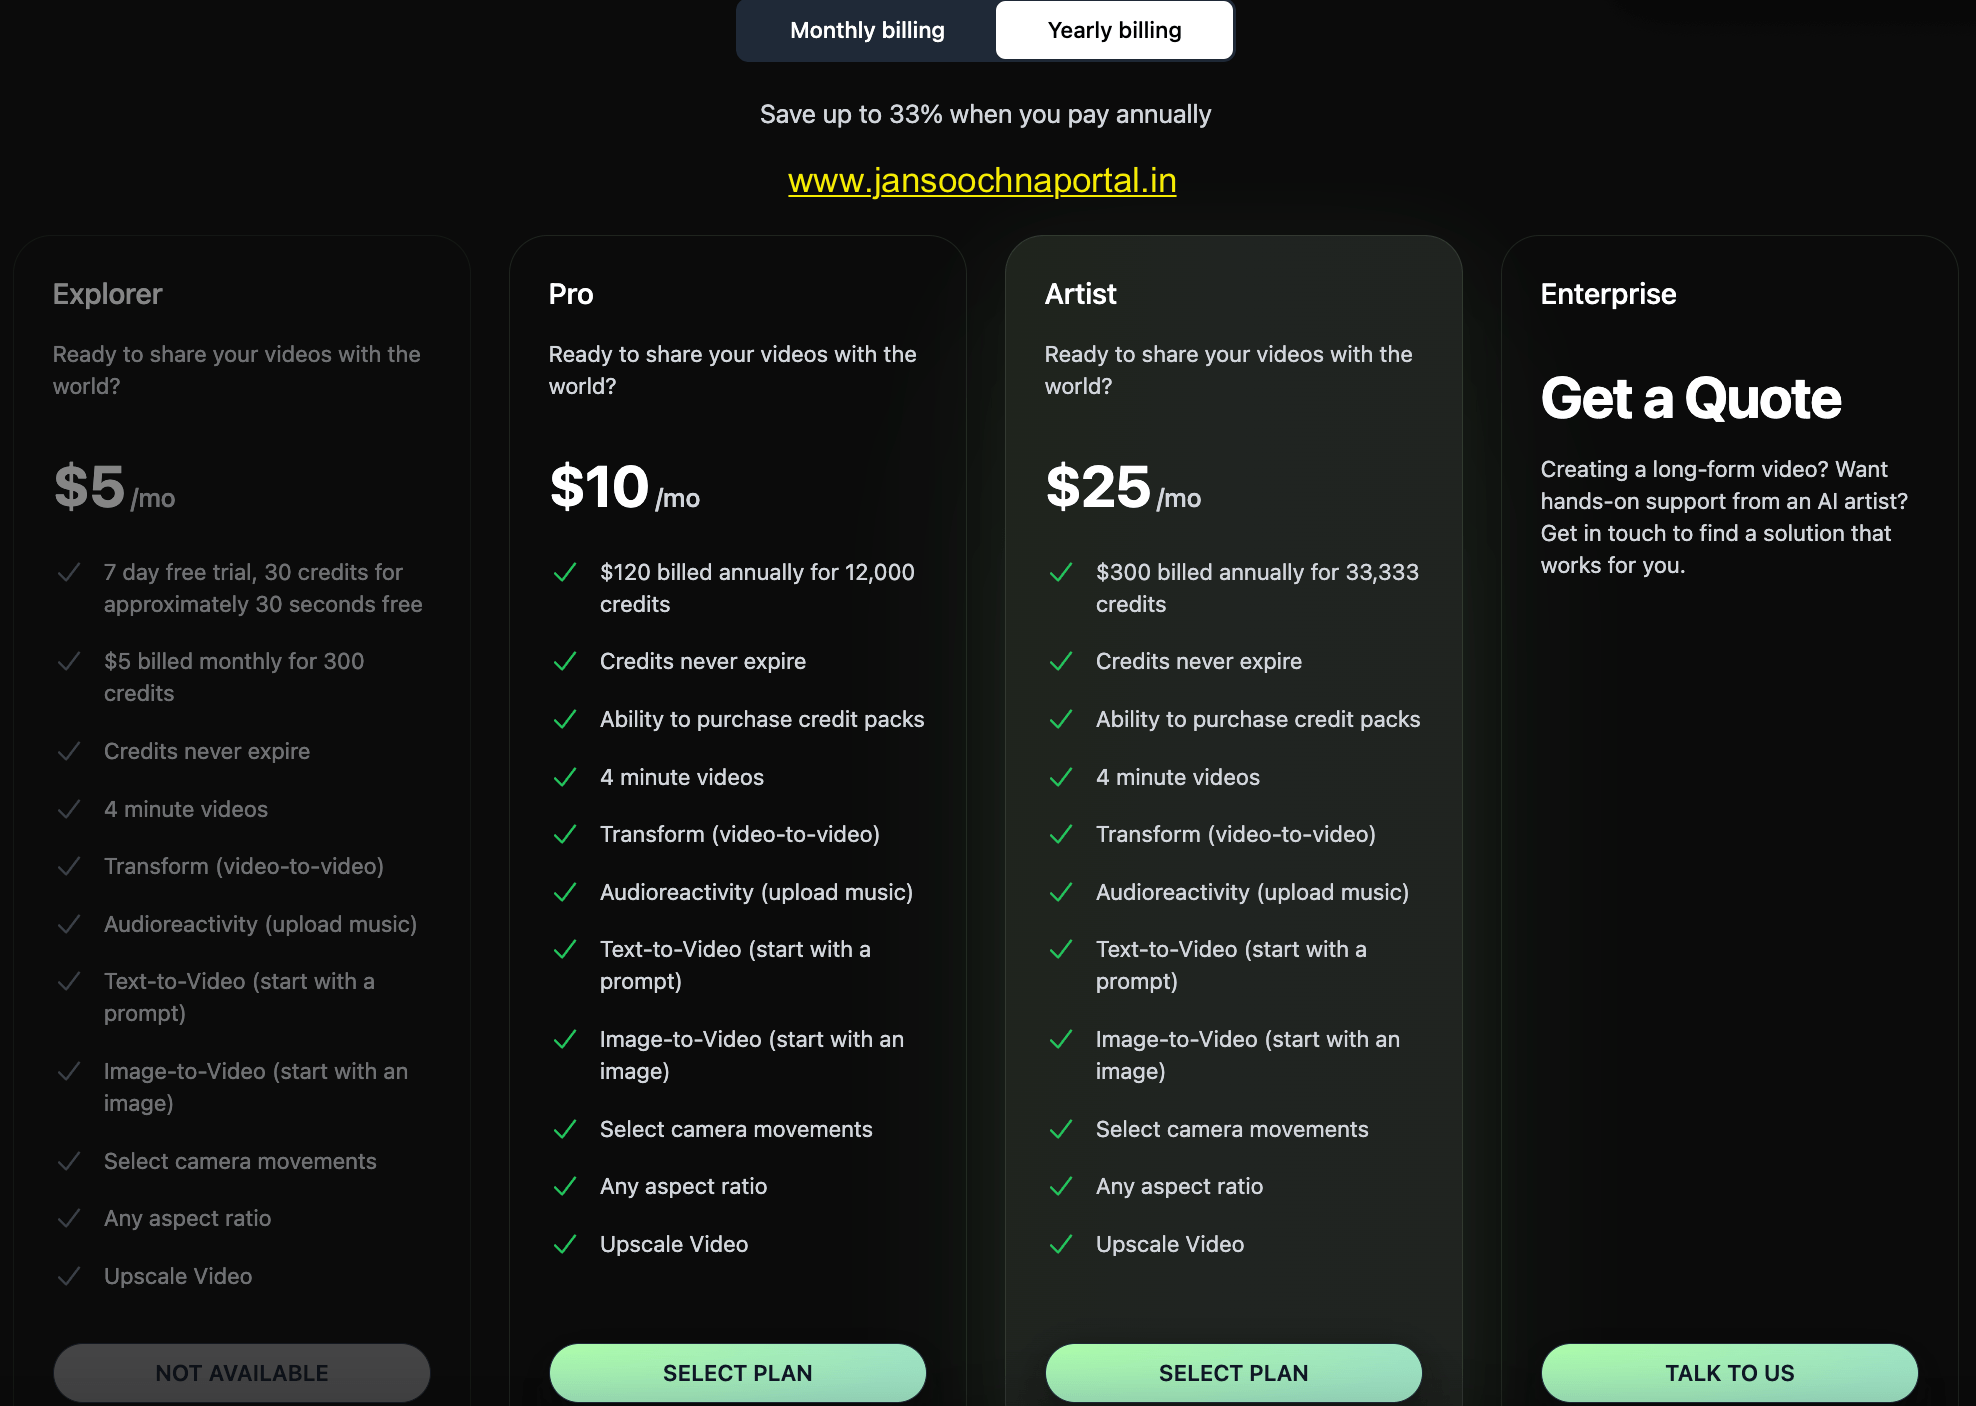Click the NOT AVAILABLE button under Explorer
Image resolution: width=1976 pixels, height=1406 pixels.
pyautogui.click(x=242, y=1373)
